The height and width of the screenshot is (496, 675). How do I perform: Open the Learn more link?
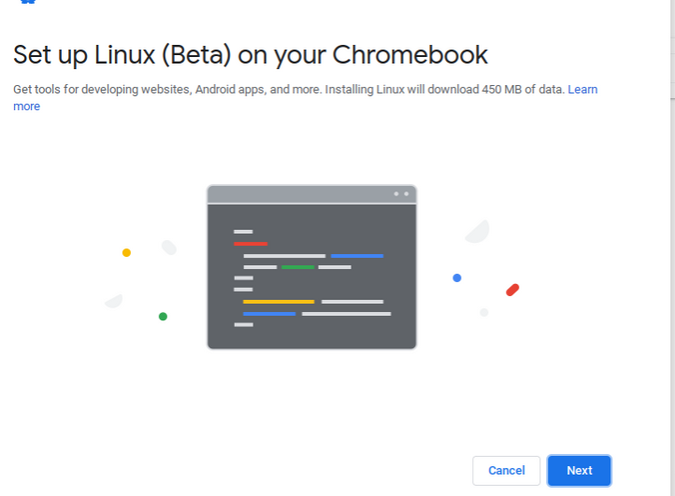582,90
